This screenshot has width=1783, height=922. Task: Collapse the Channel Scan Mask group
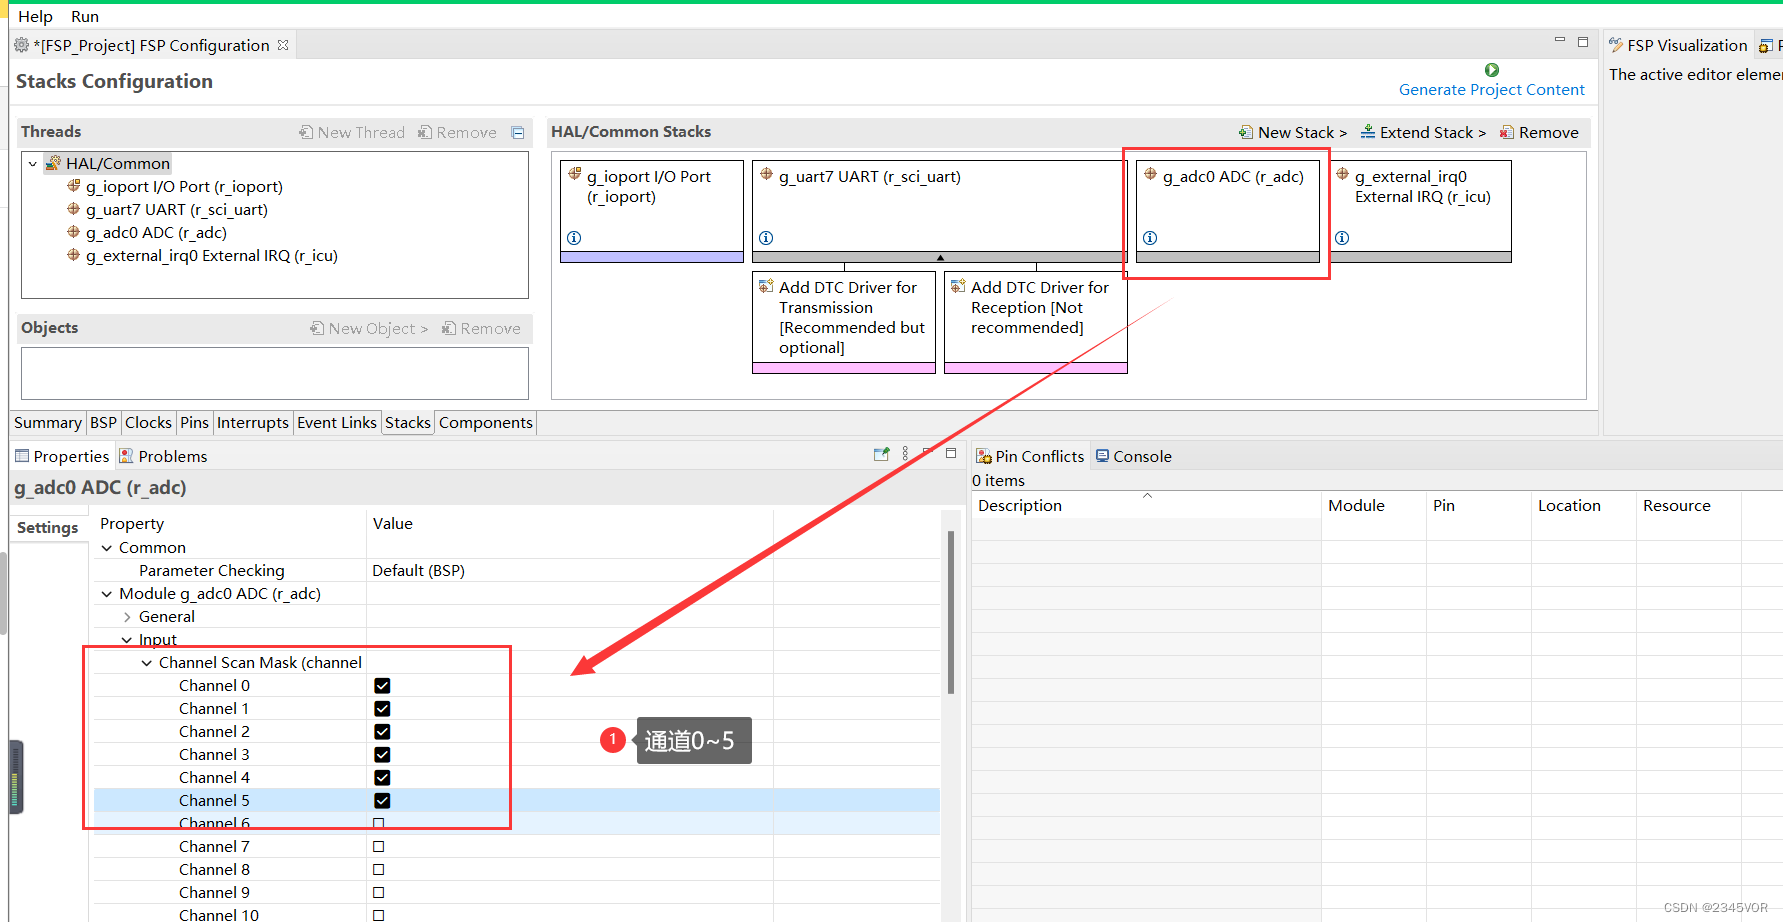[x=147, y=663]
